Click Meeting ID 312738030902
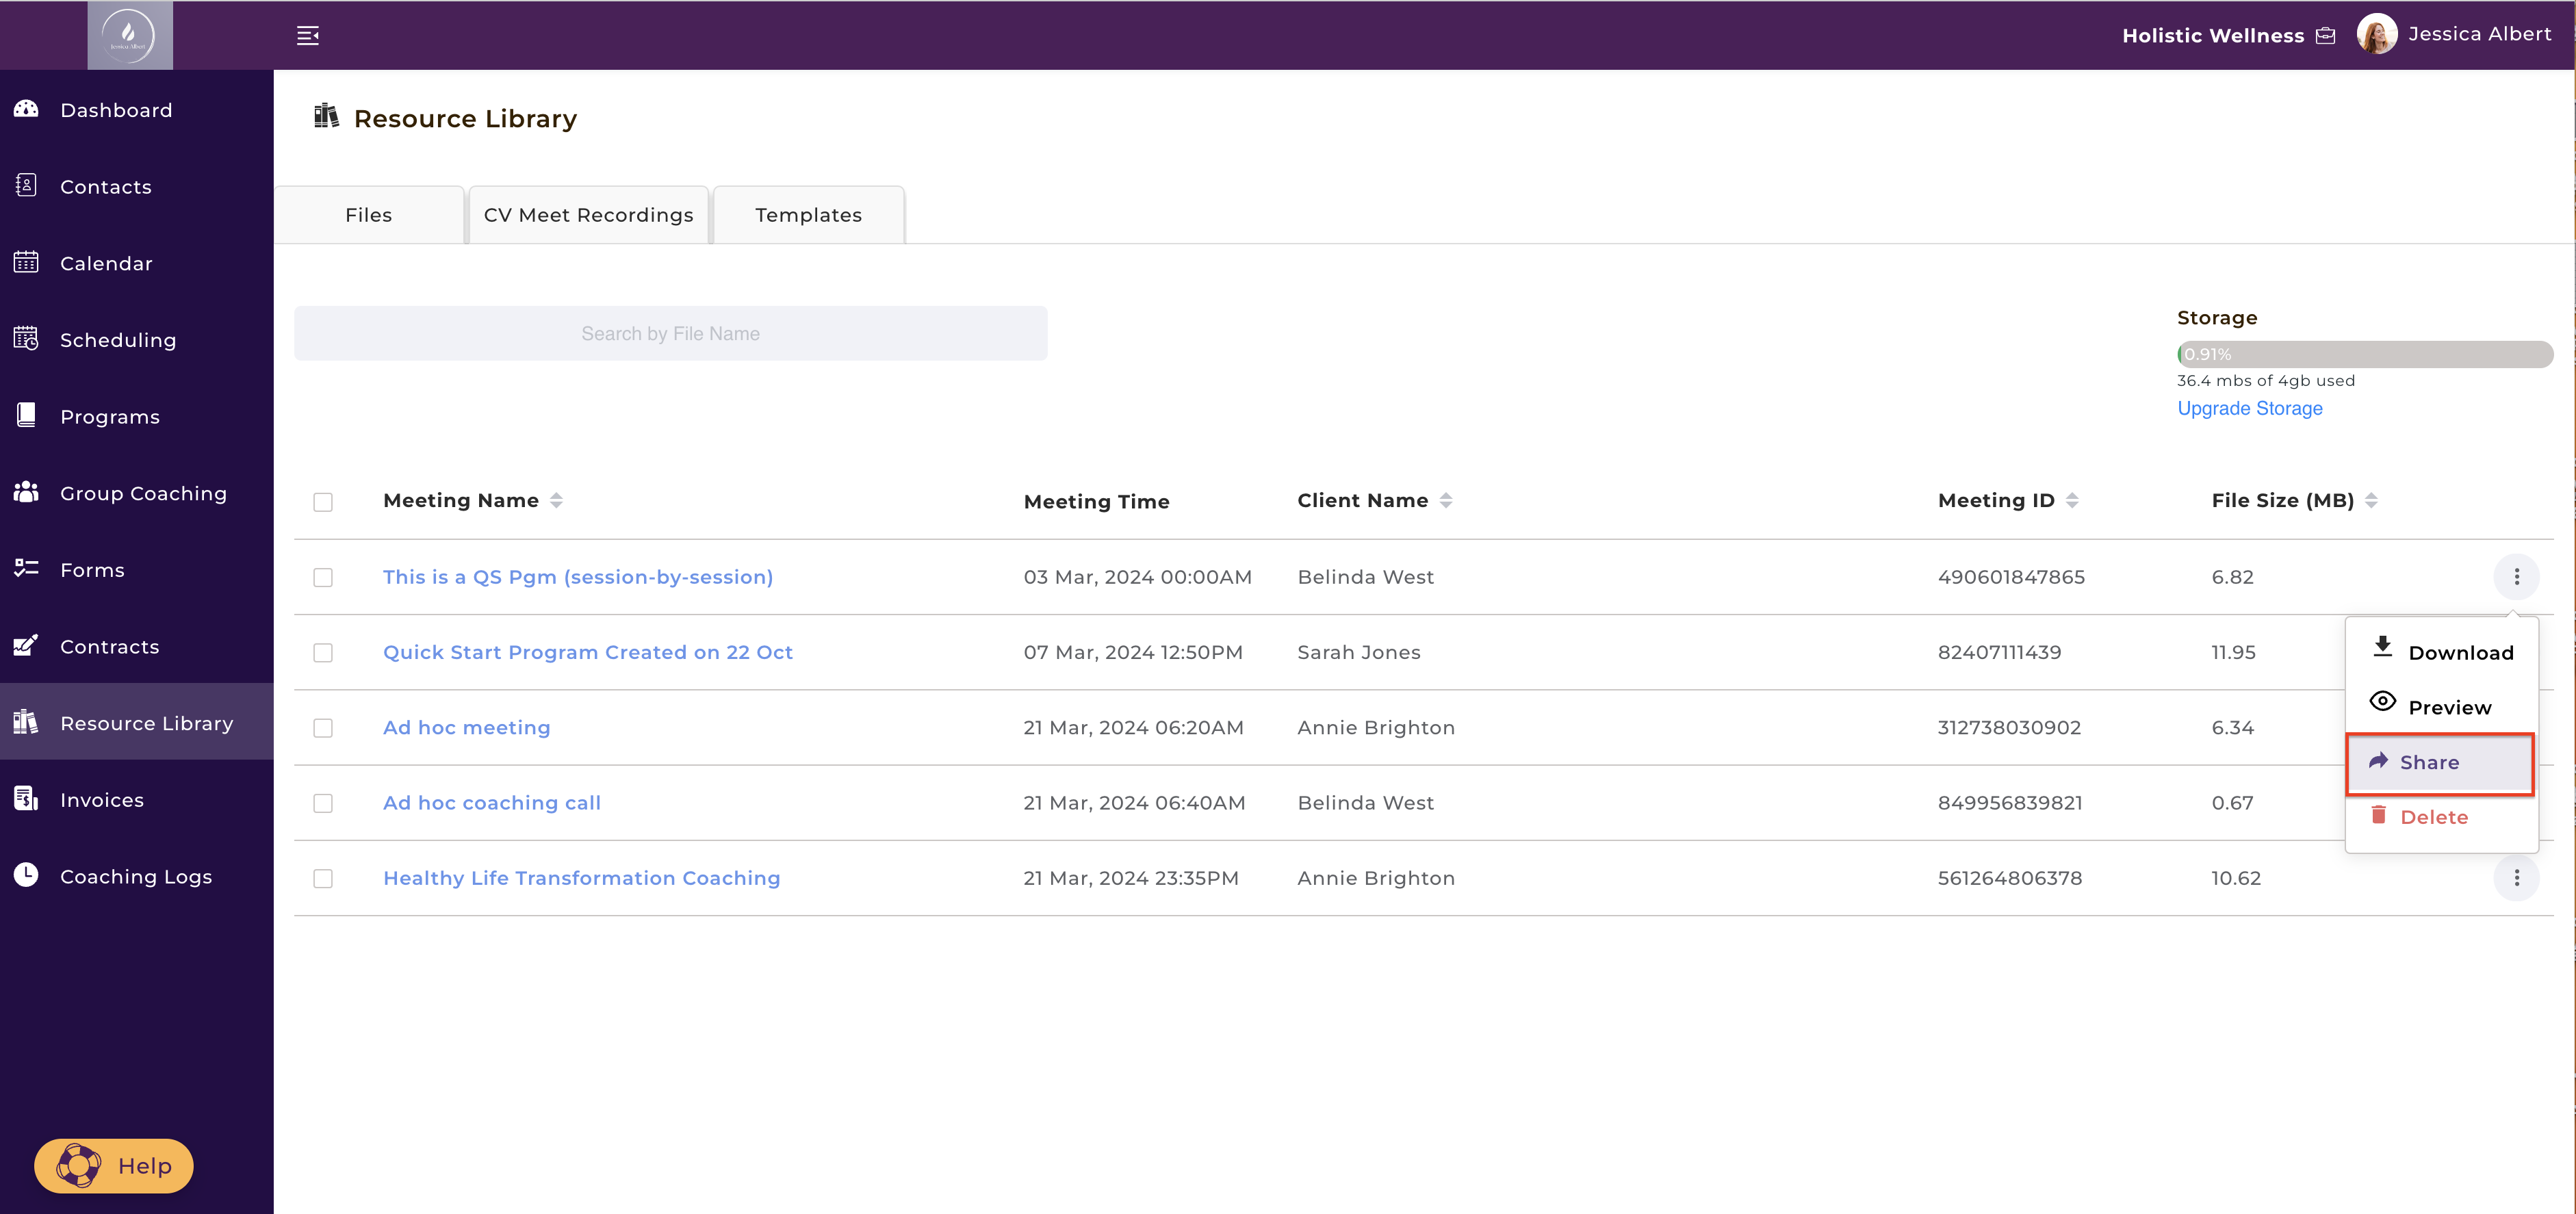Screen dimensions: 2576x1214 2009,727
